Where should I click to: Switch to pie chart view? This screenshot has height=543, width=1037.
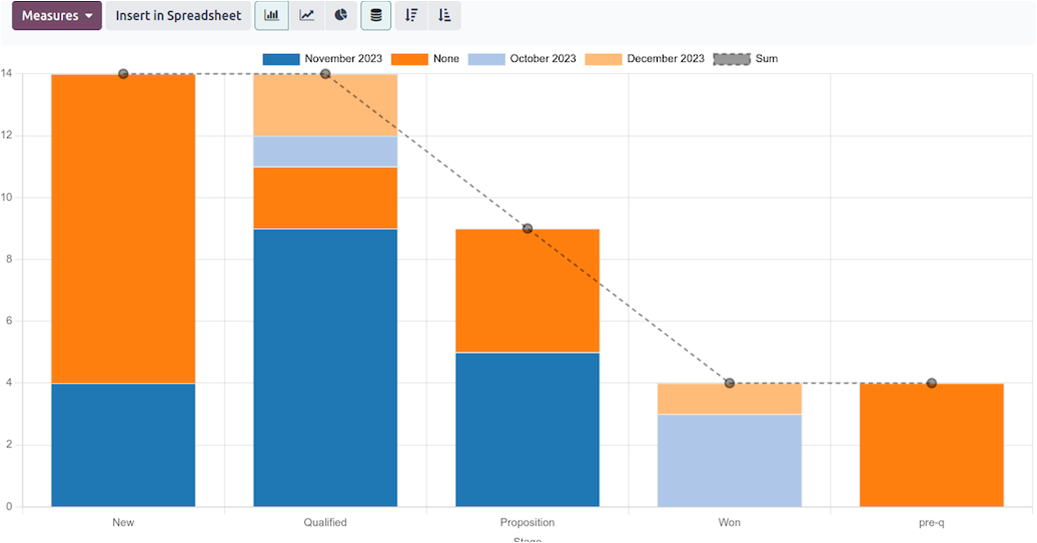point(341,16)
